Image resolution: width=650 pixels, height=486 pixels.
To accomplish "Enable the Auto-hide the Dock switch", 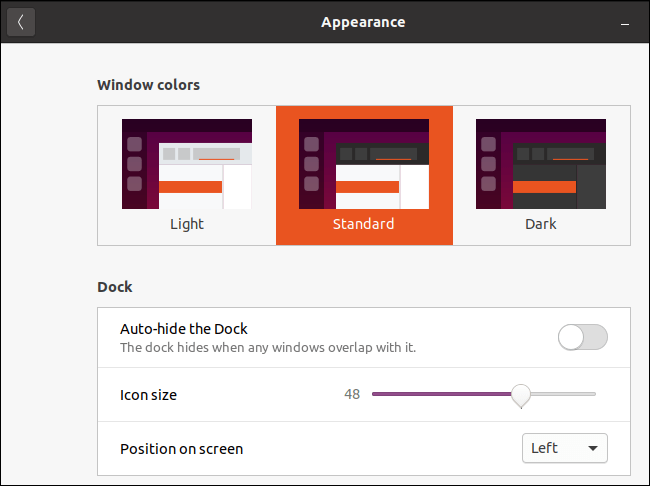I will 582,337.
